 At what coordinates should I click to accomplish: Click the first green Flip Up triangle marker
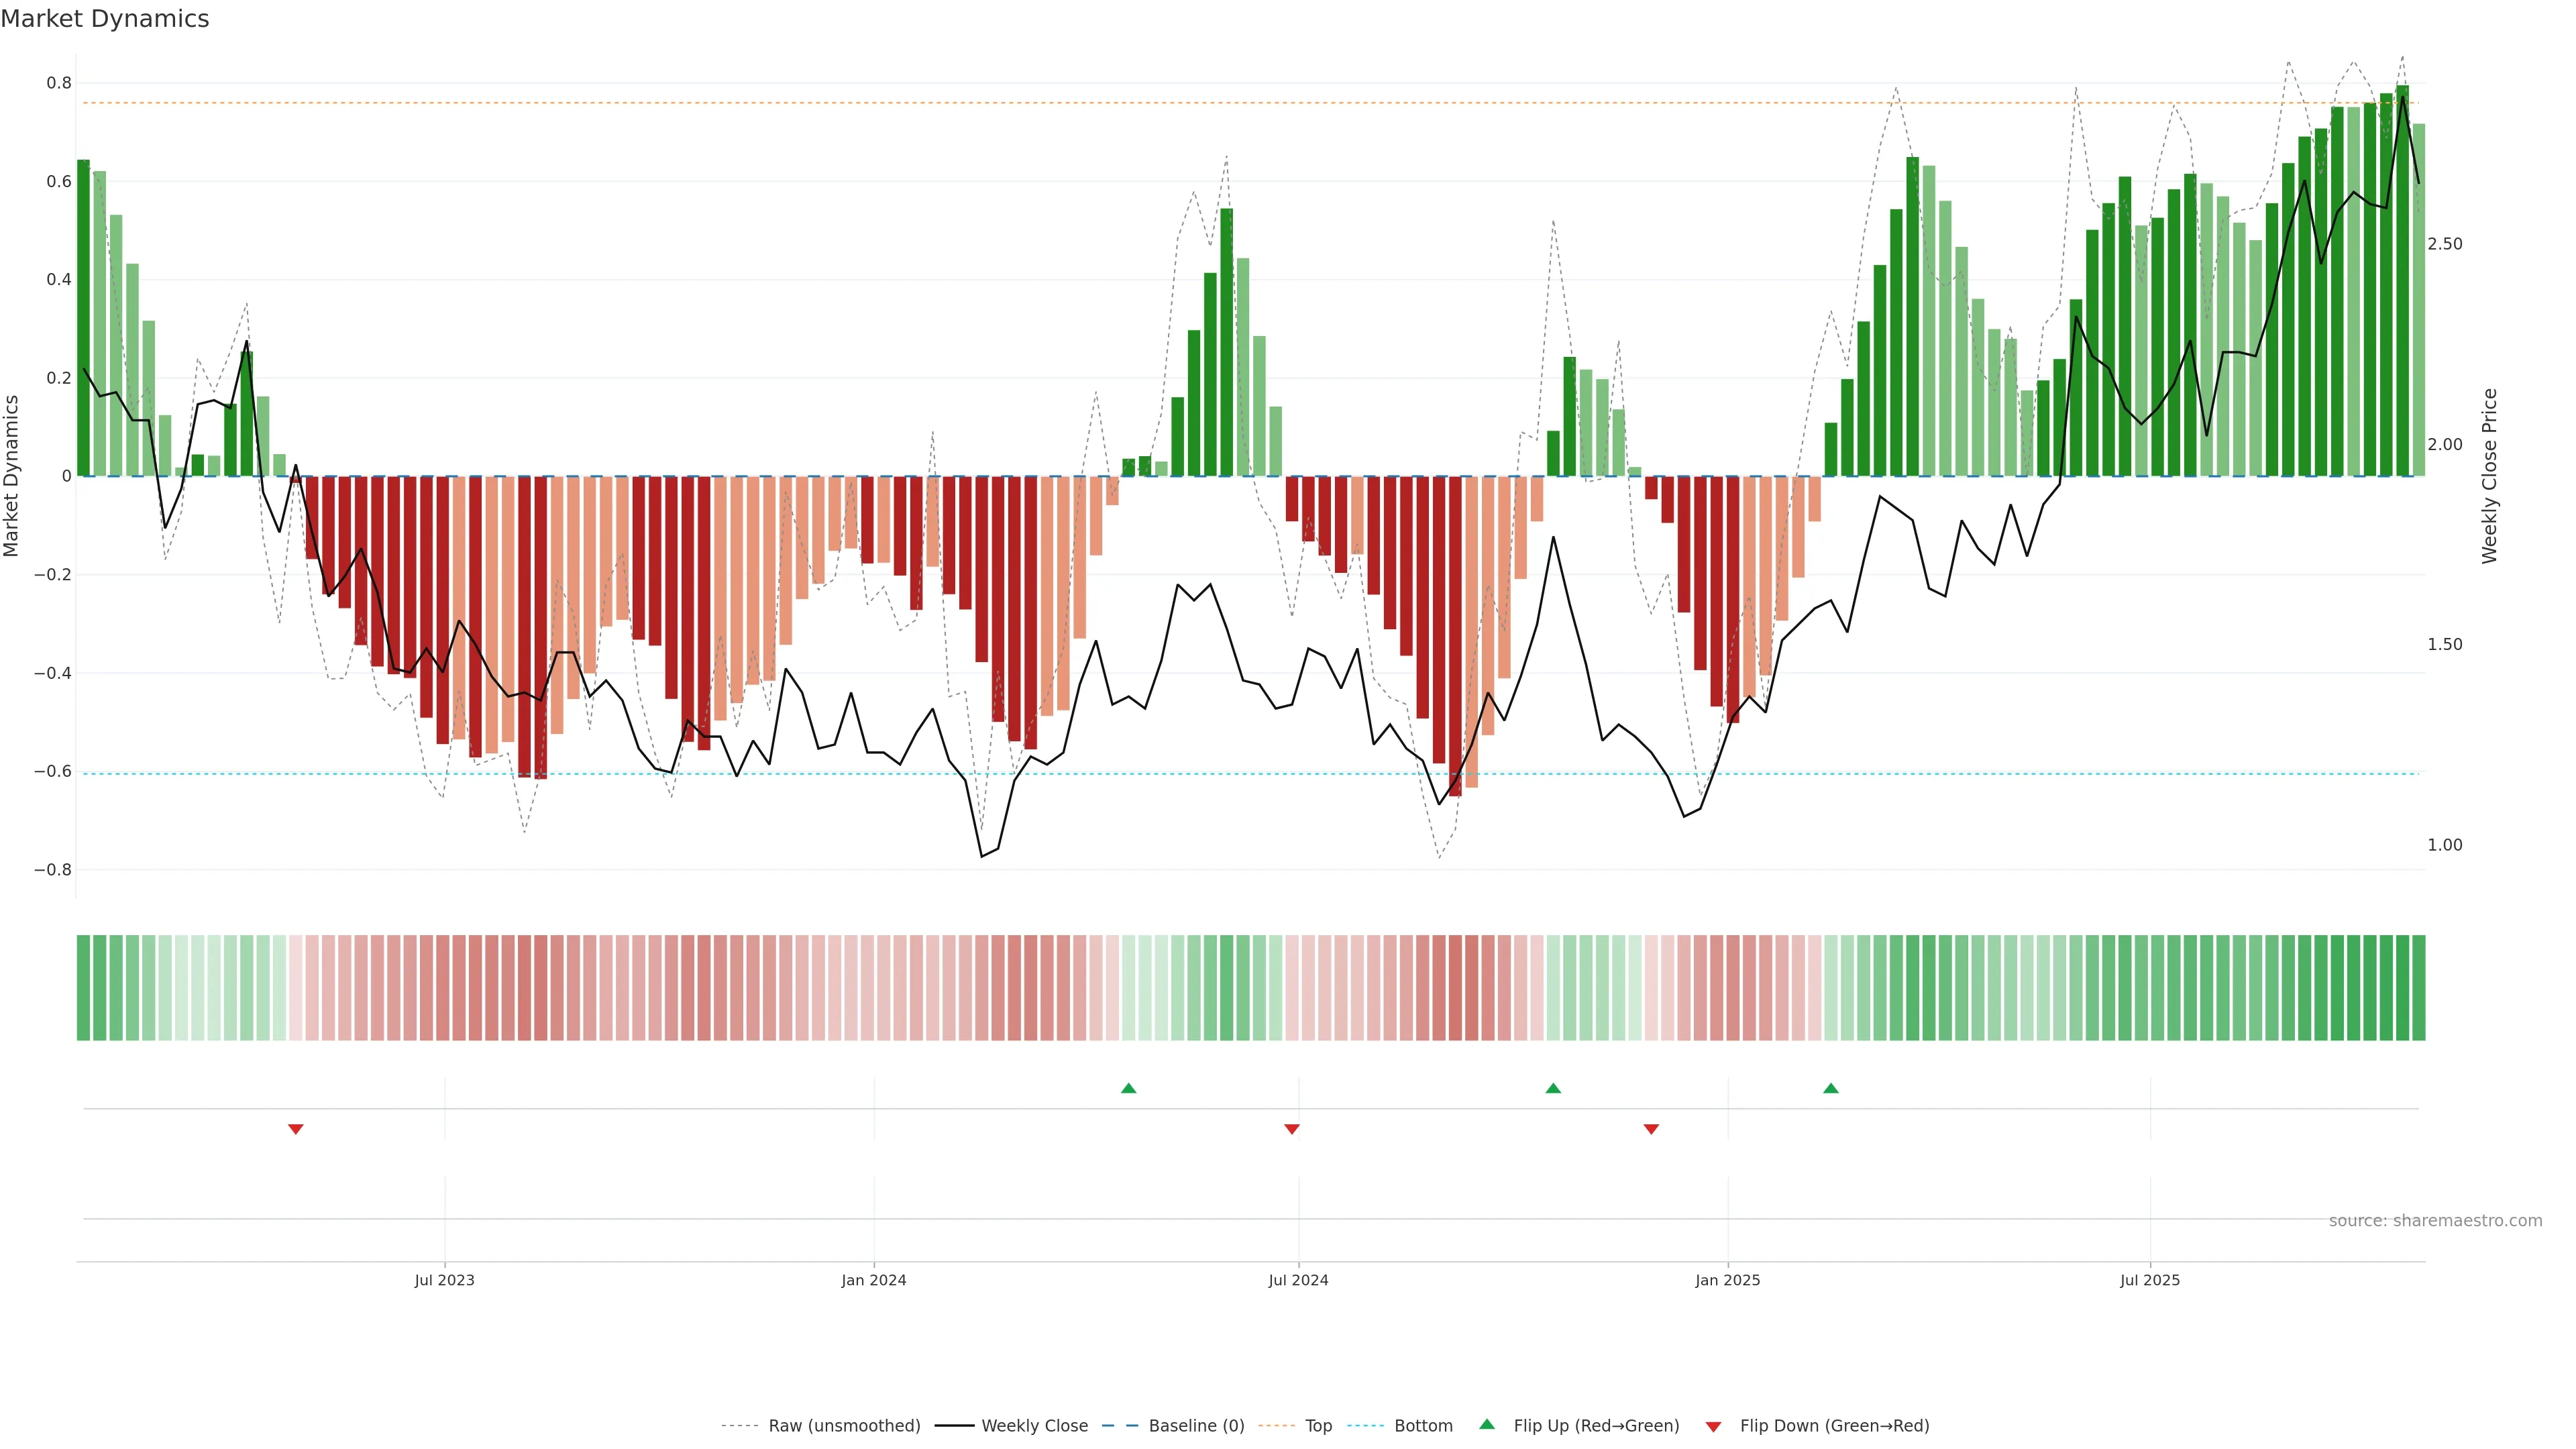pos(1128,1088)
